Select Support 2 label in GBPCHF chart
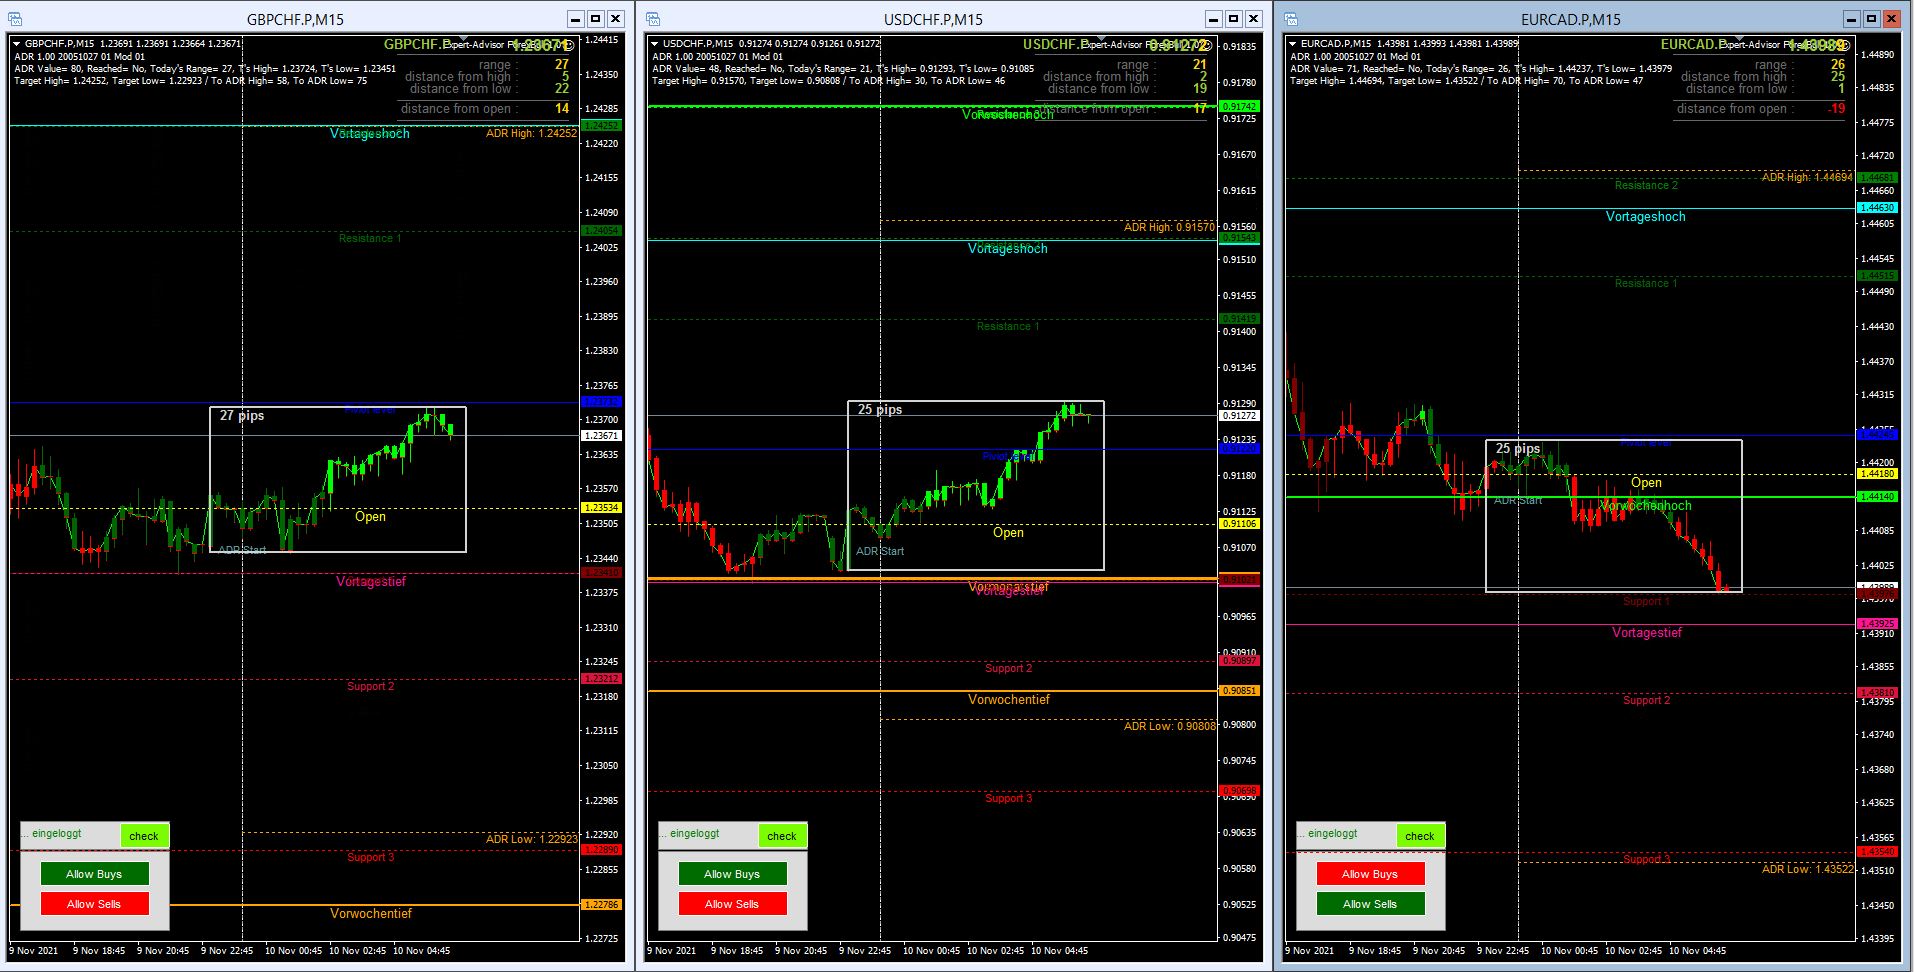Screen dimensions: 1915x972 (x=370, y=686)
